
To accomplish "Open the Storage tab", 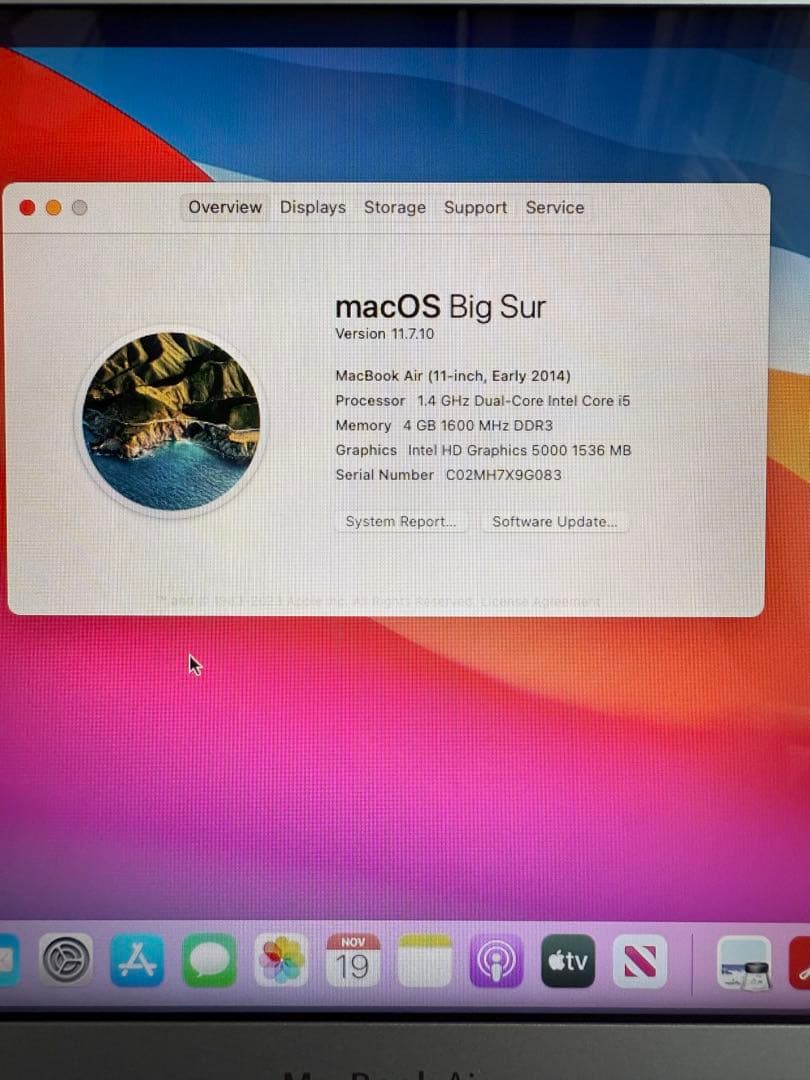I will click(395, 207).
